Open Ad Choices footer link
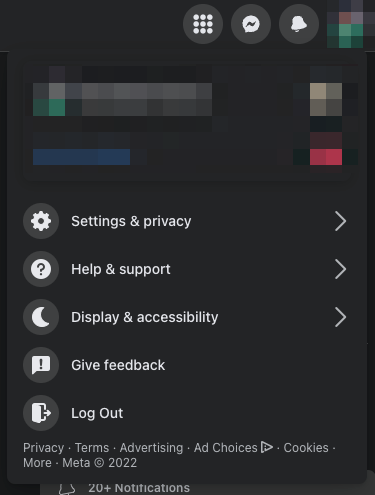This screenshot has width=375, height=495. (x=233, y=448)
